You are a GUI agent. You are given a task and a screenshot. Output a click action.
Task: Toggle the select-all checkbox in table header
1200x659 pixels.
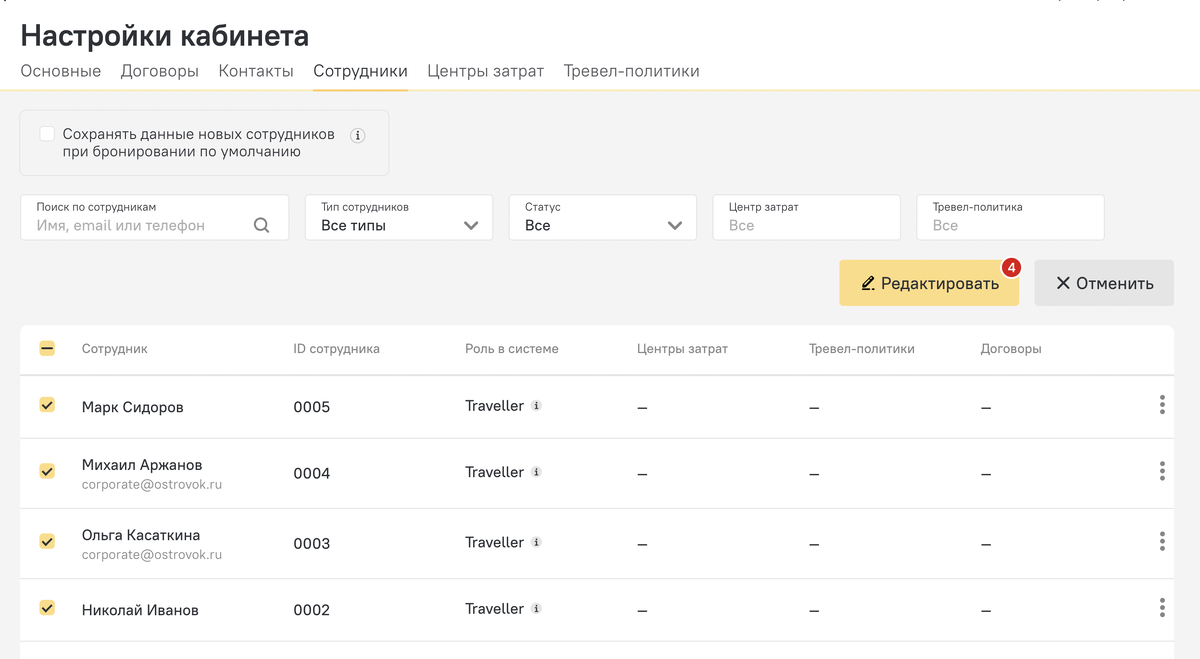[x=47, y=349]
